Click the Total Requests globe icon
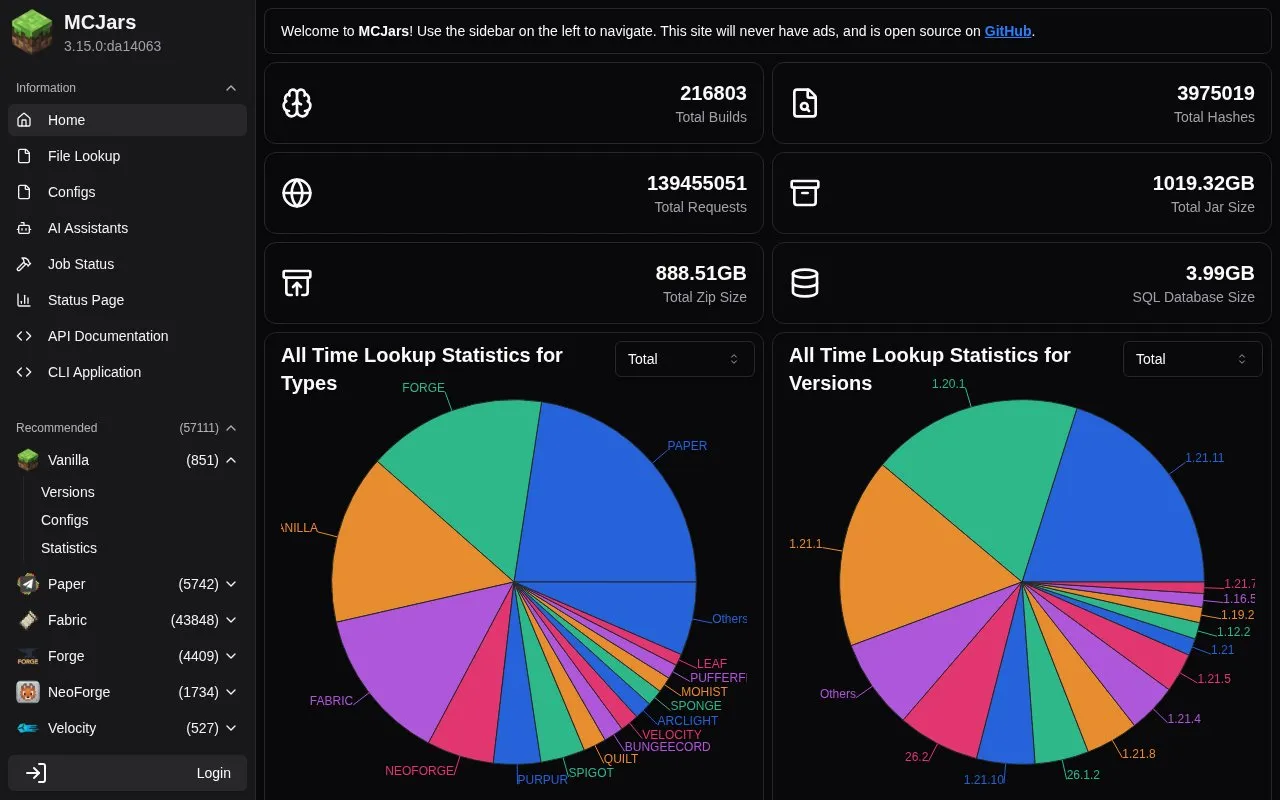The image size is (1280, 800). pos(297,193)
